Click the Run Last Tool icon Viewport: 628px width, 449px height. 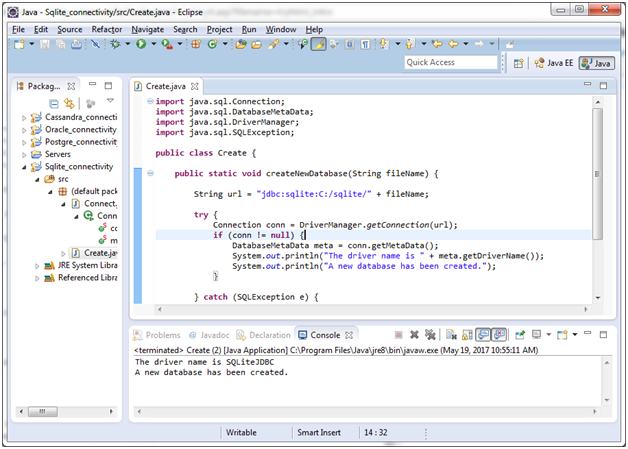(167, 44)
